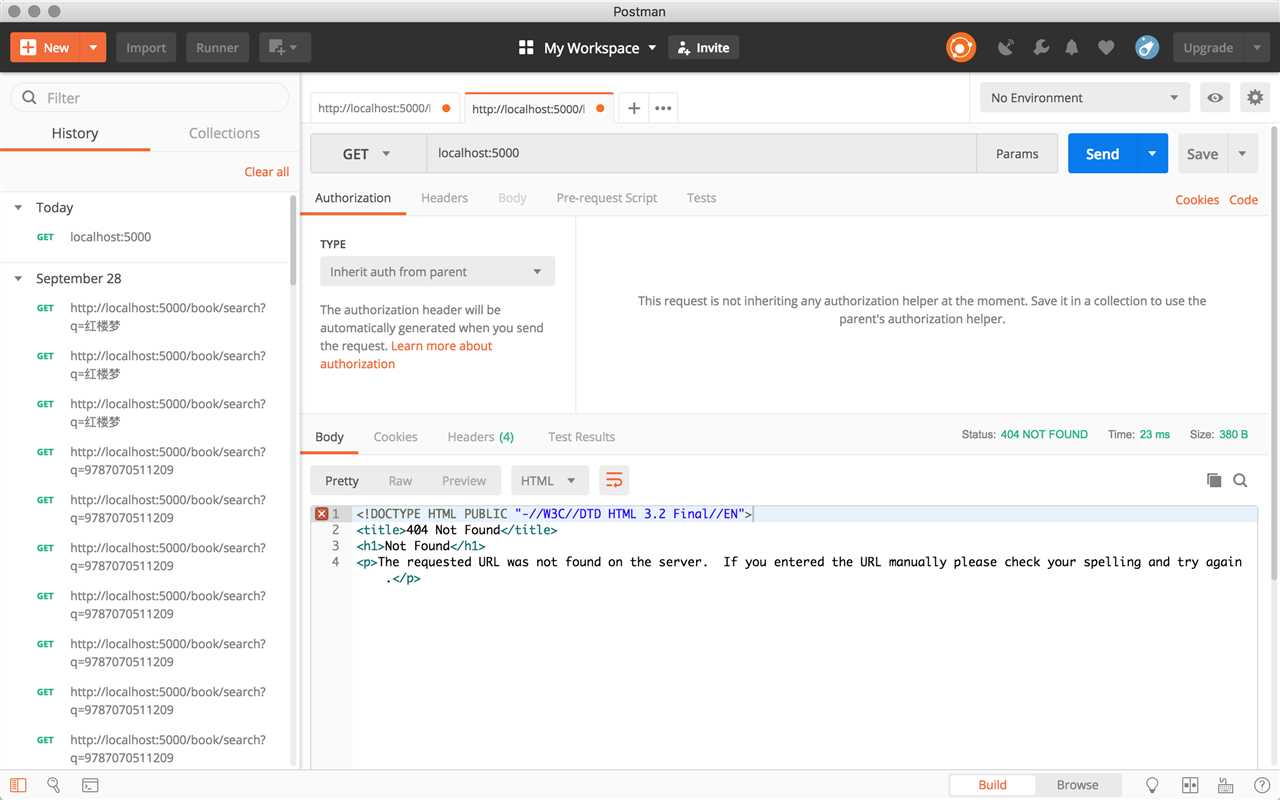This screenshot has width=1280, height=800.
Task: Open the Pre-request Script tab
Action: (x=607, y=198)
